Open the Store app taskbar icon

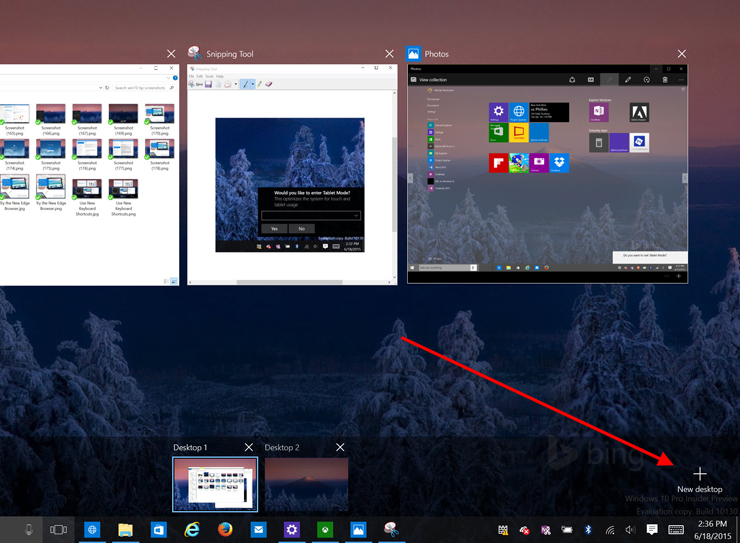158,529
